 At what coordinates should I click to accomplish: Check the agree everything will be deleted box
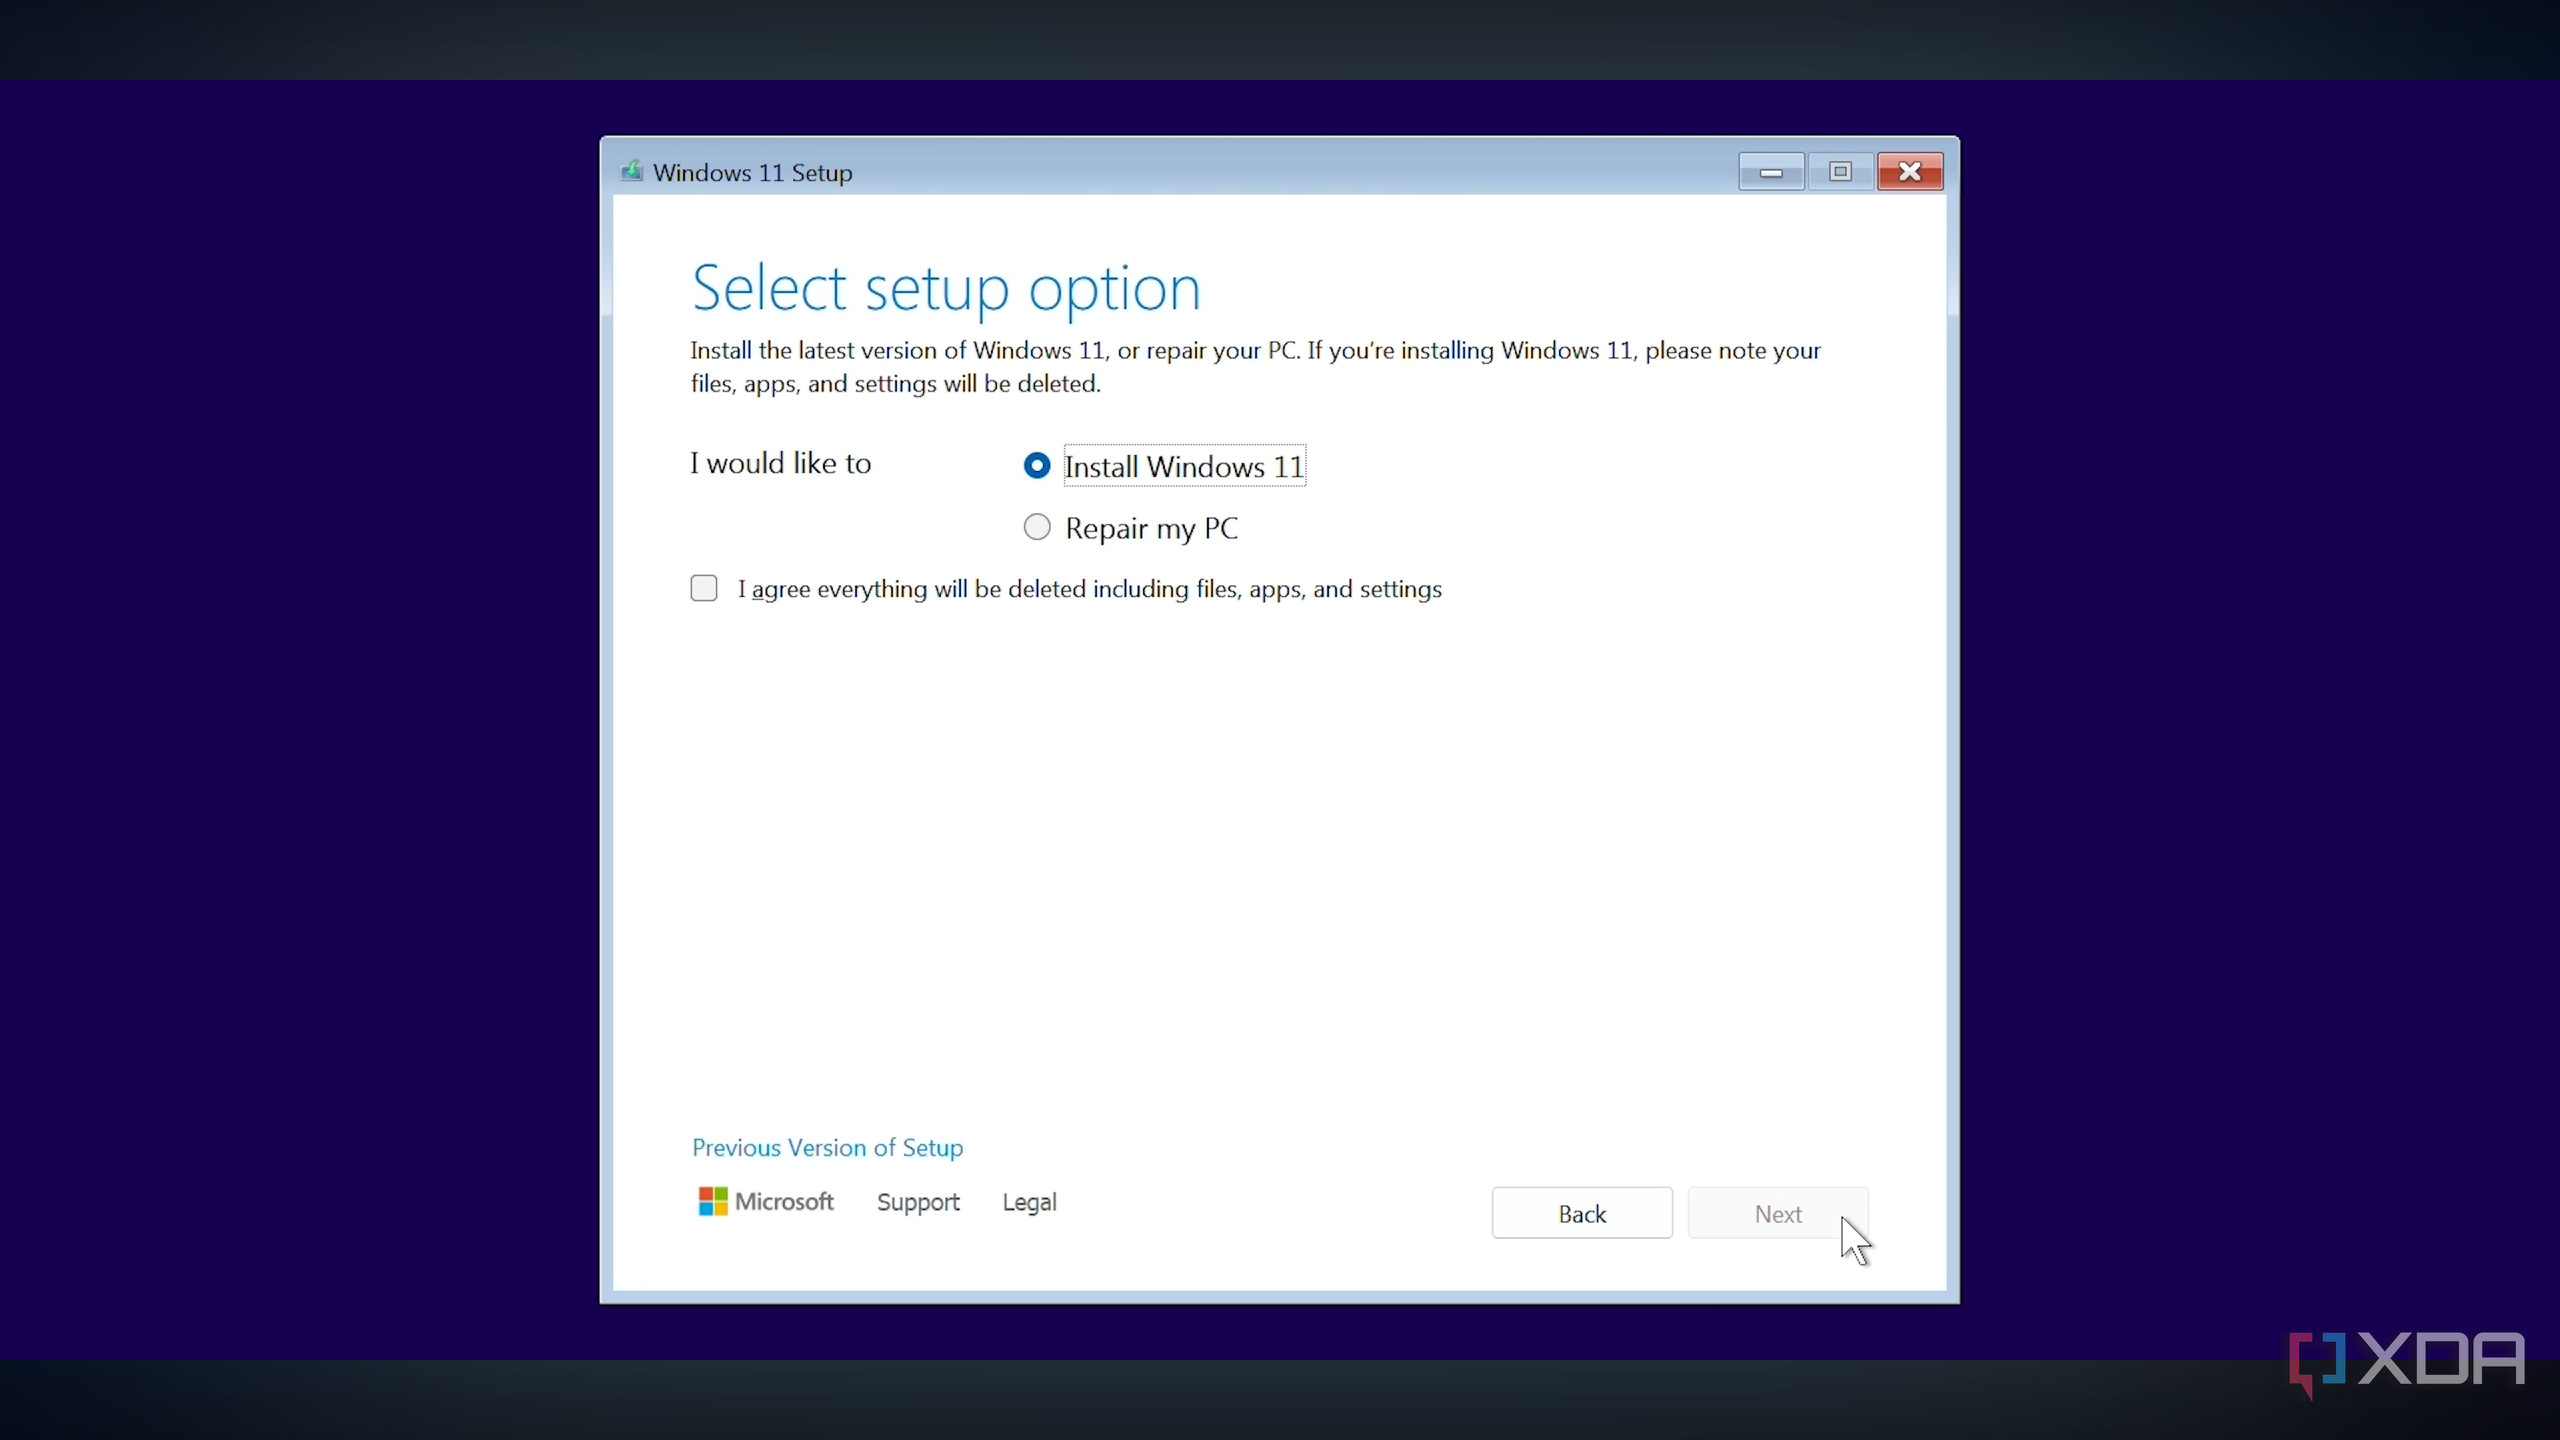pyautogui.click(x=704, y=588)
